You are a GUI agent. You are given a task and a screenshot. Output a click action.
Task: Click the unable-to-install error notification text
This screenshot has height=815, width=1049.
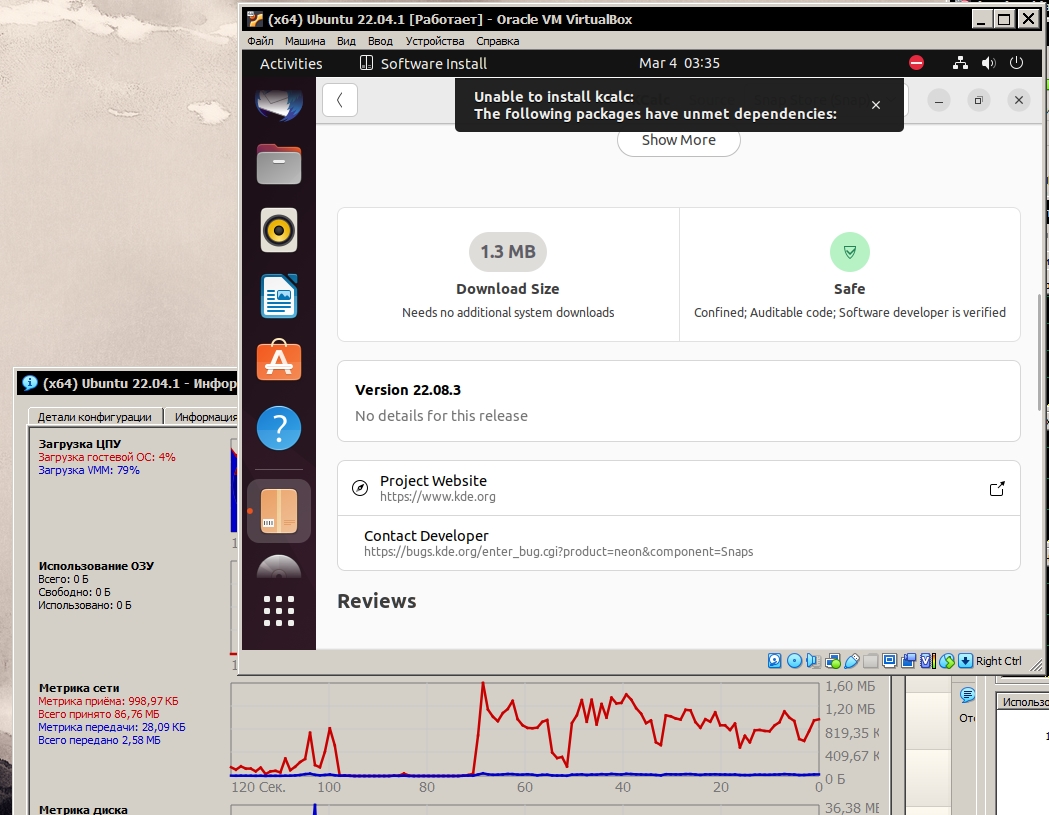pyautogui.click(x=655, y=105)
